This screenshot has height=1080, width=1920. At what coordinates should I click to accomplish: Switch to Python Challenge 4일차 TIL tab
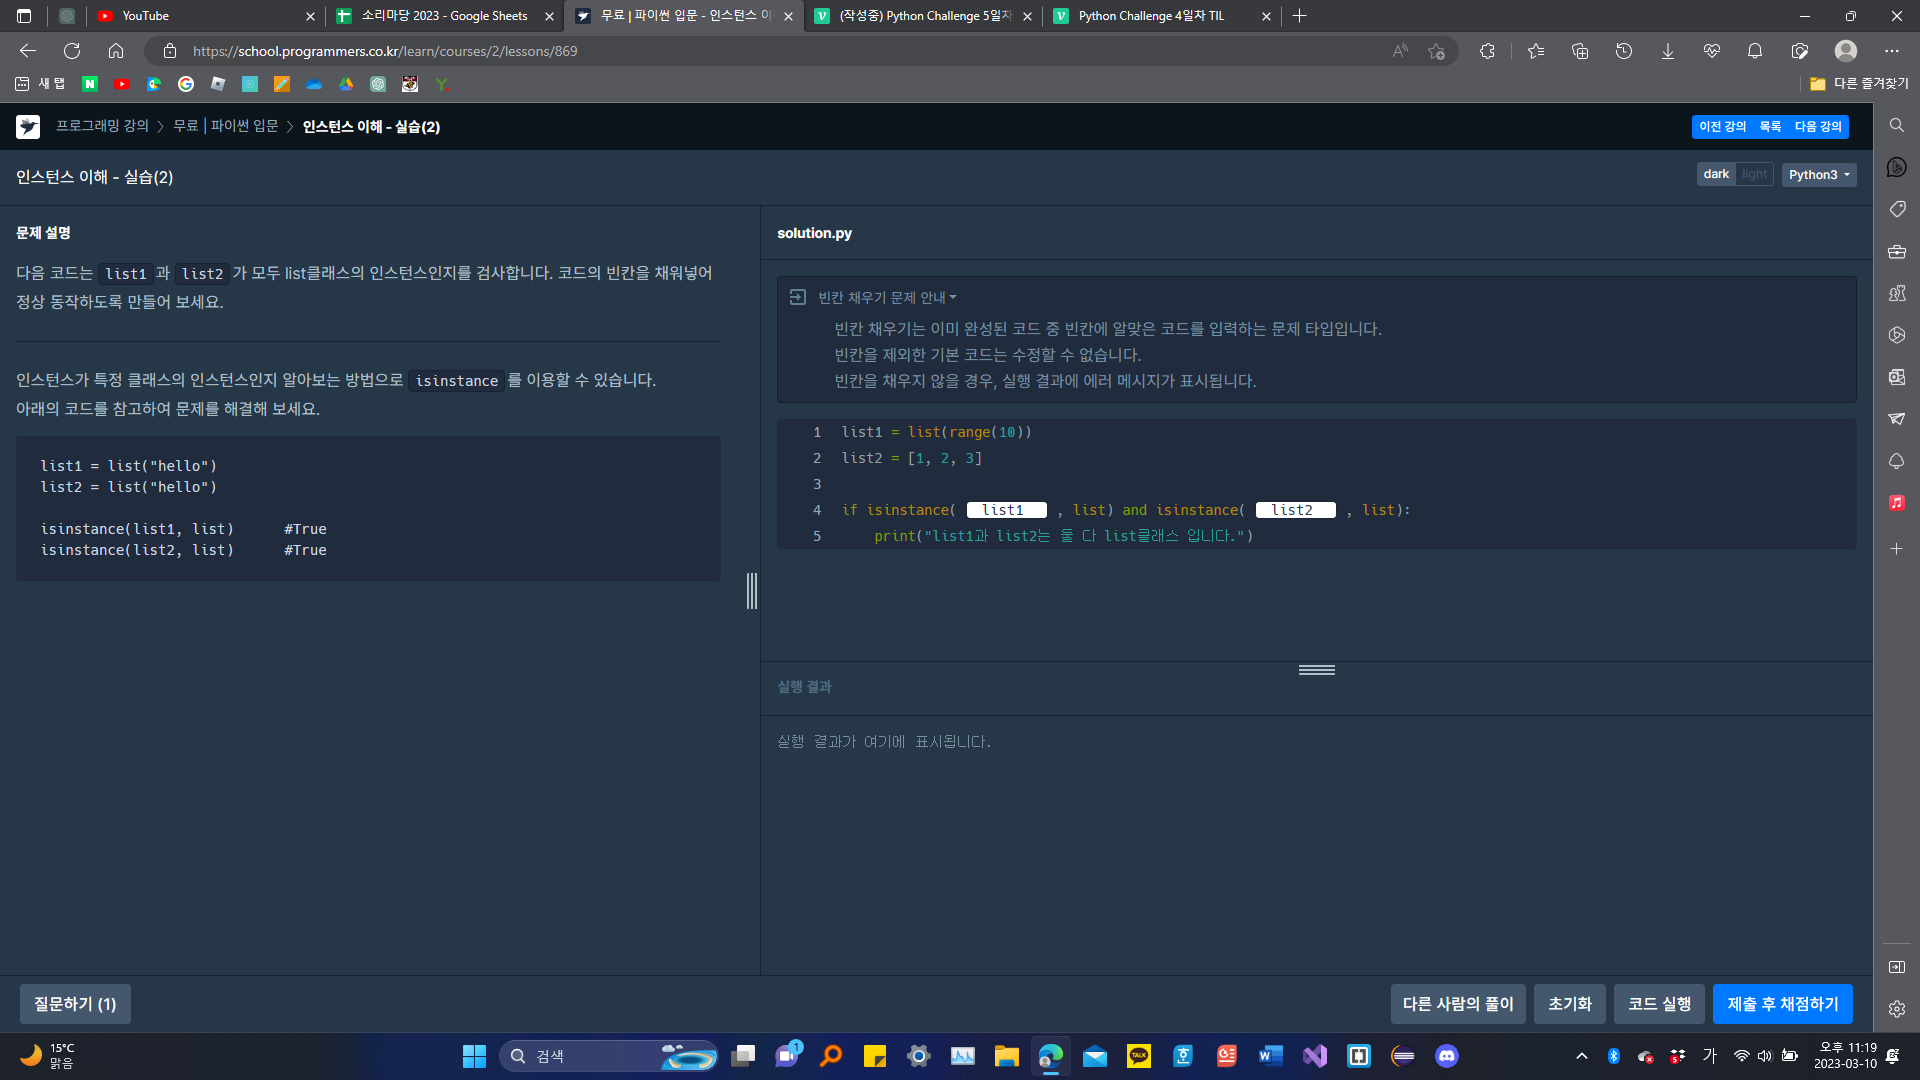pos(1150,16)
